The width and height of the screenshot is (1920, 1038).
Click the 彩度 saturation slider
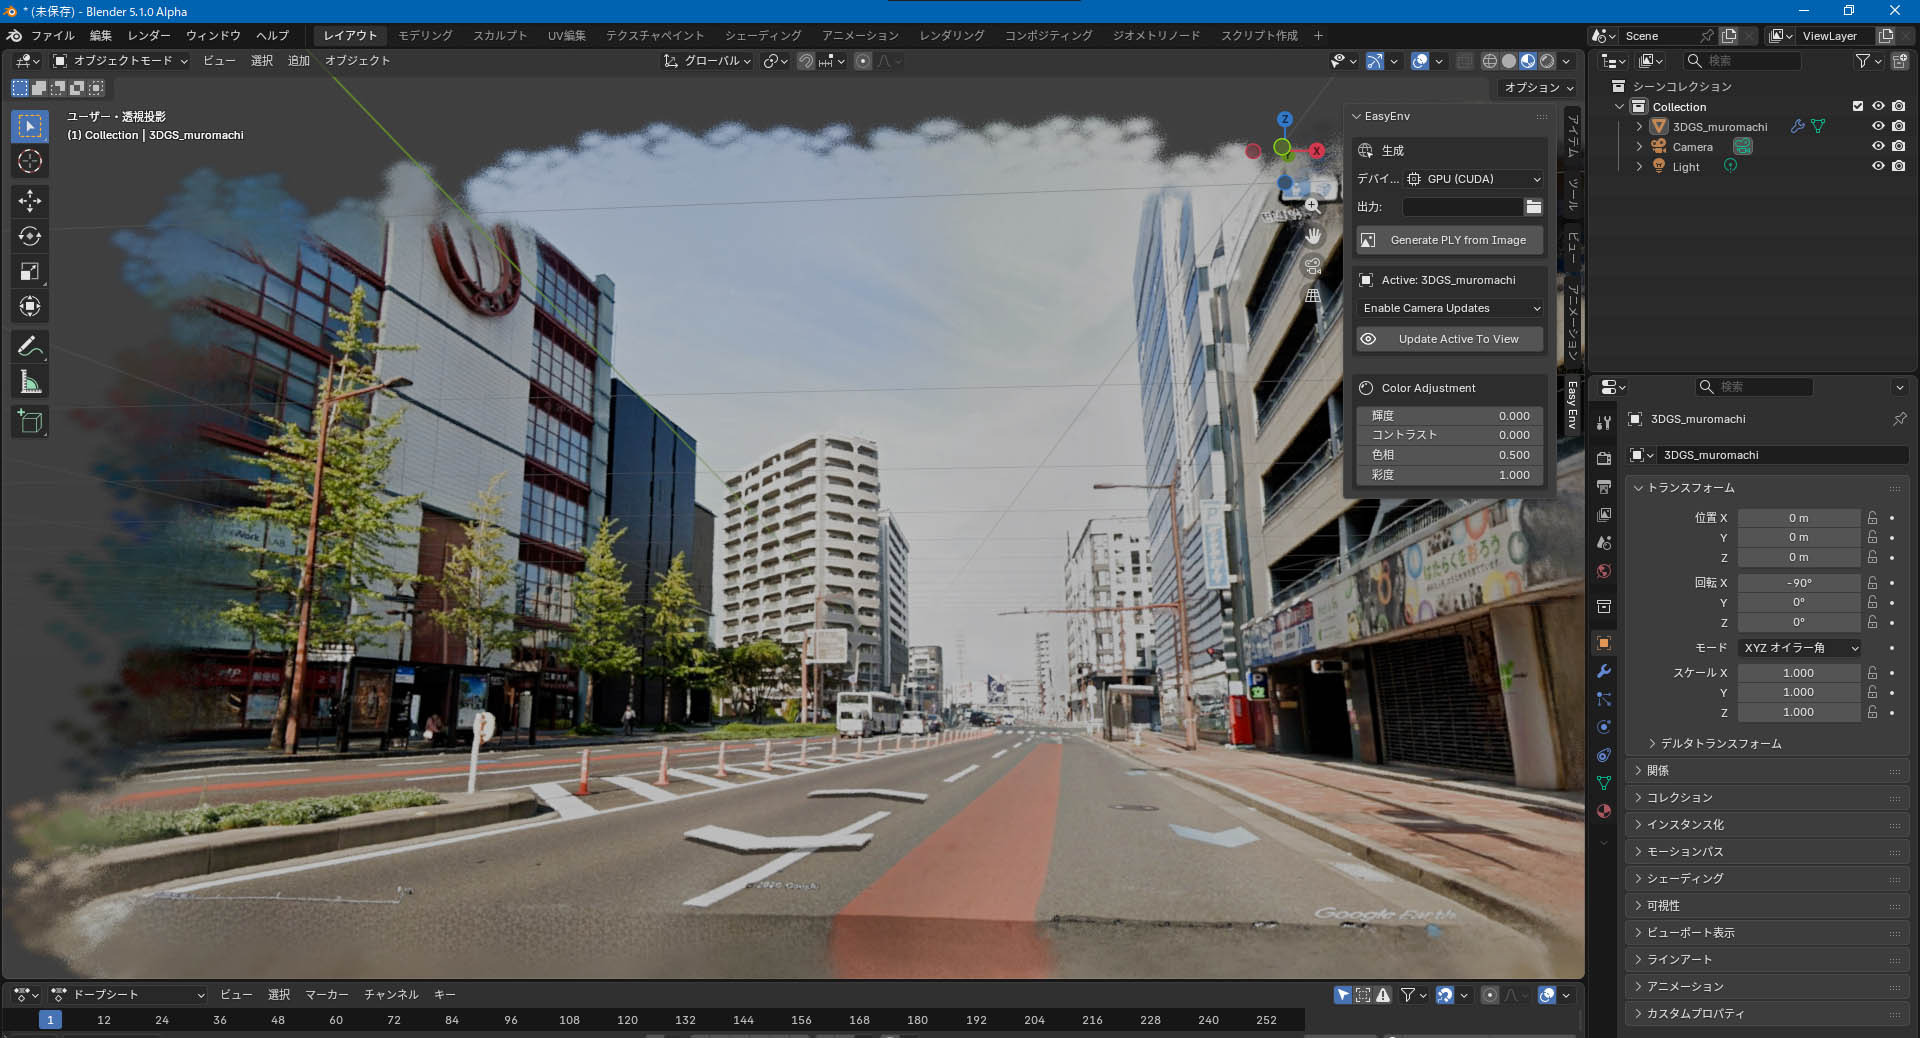pos(1450,475)
